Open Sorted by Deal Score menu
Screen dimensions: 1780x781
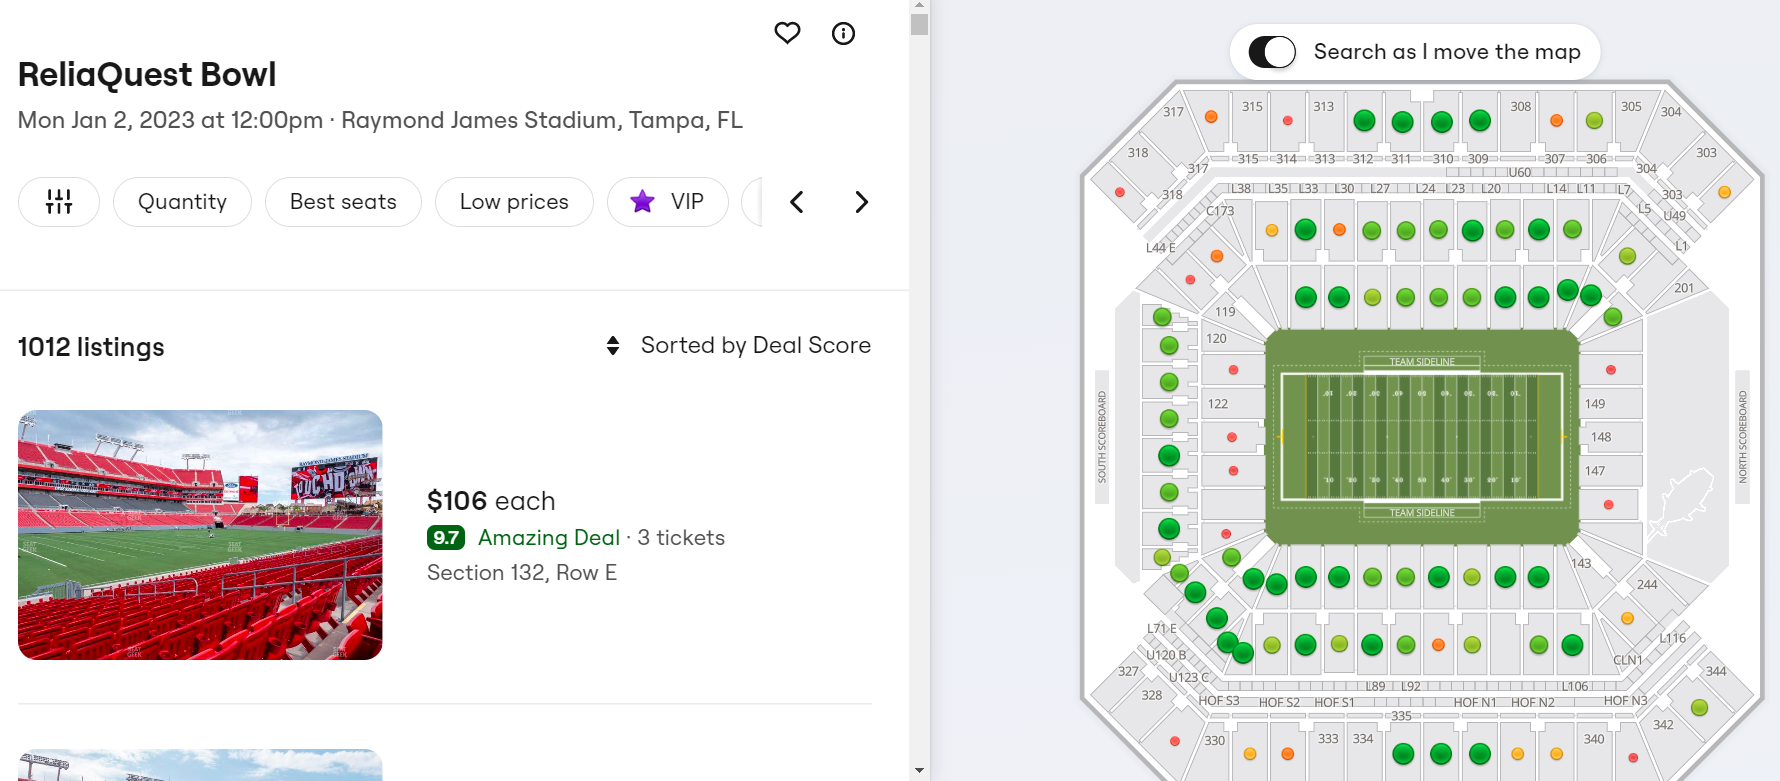click(755, 346)
